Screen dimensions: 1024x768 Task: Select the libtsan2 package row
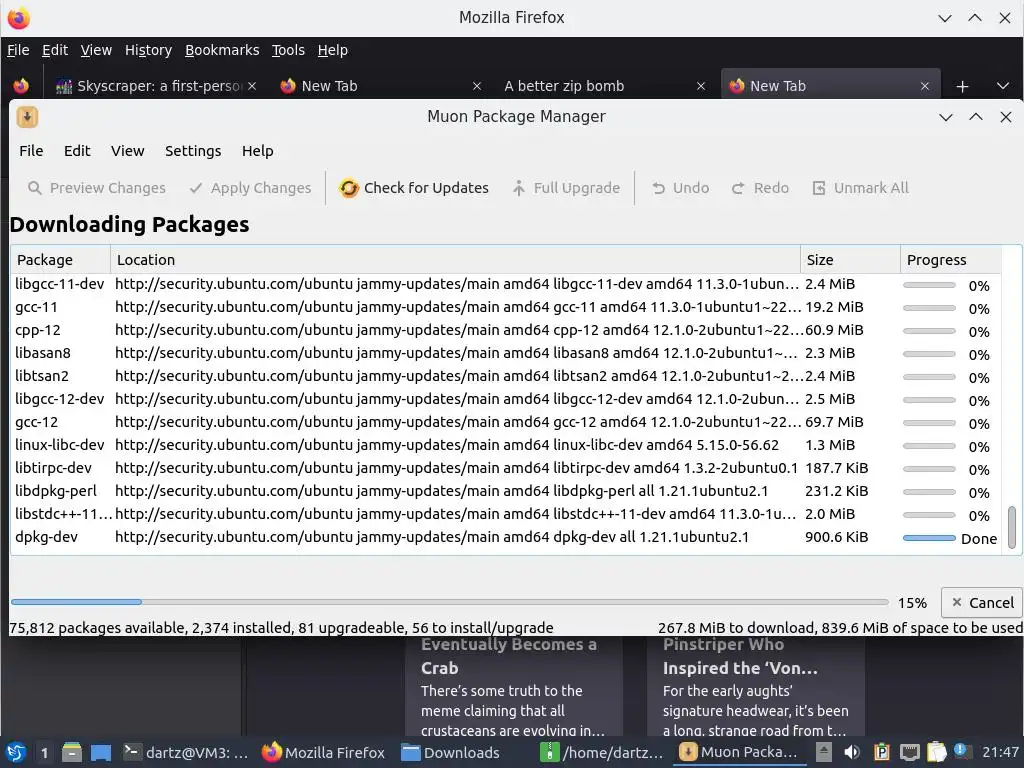coord(505,377)
